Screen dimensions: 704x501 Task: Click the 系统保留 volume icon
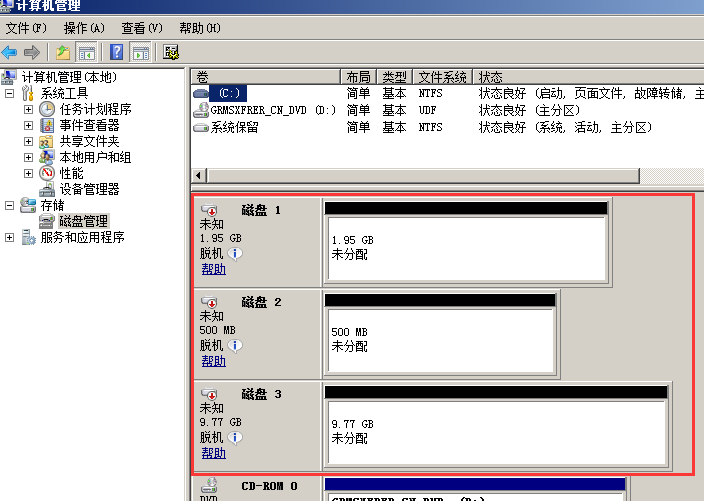coord(201,127)
